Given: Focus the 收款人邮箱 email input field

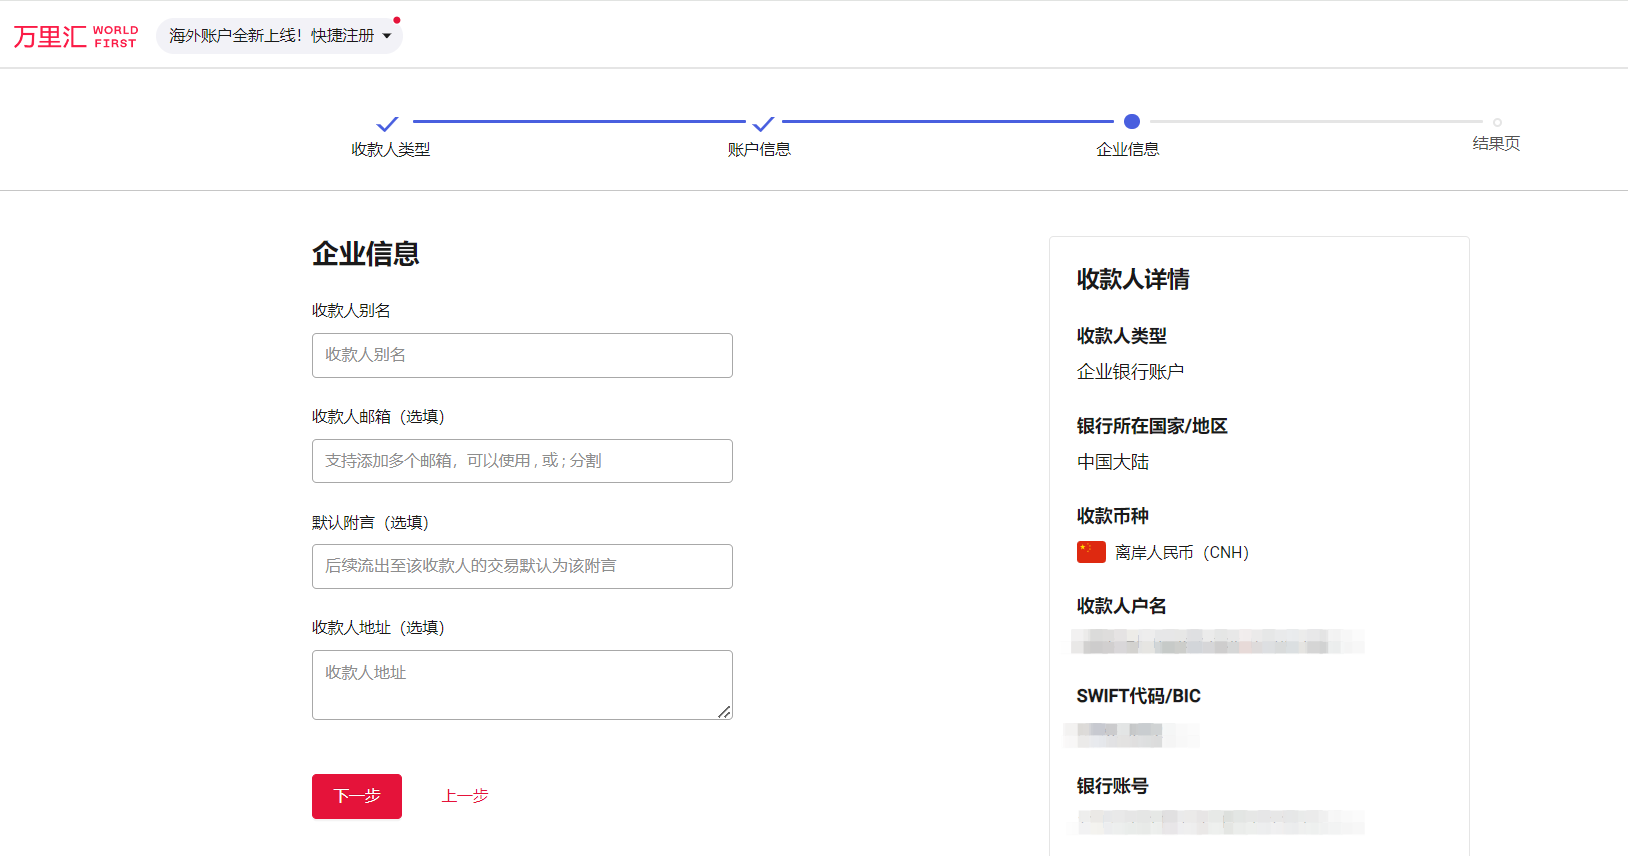Looking at the screenshot, I should [x=522, y=461].
